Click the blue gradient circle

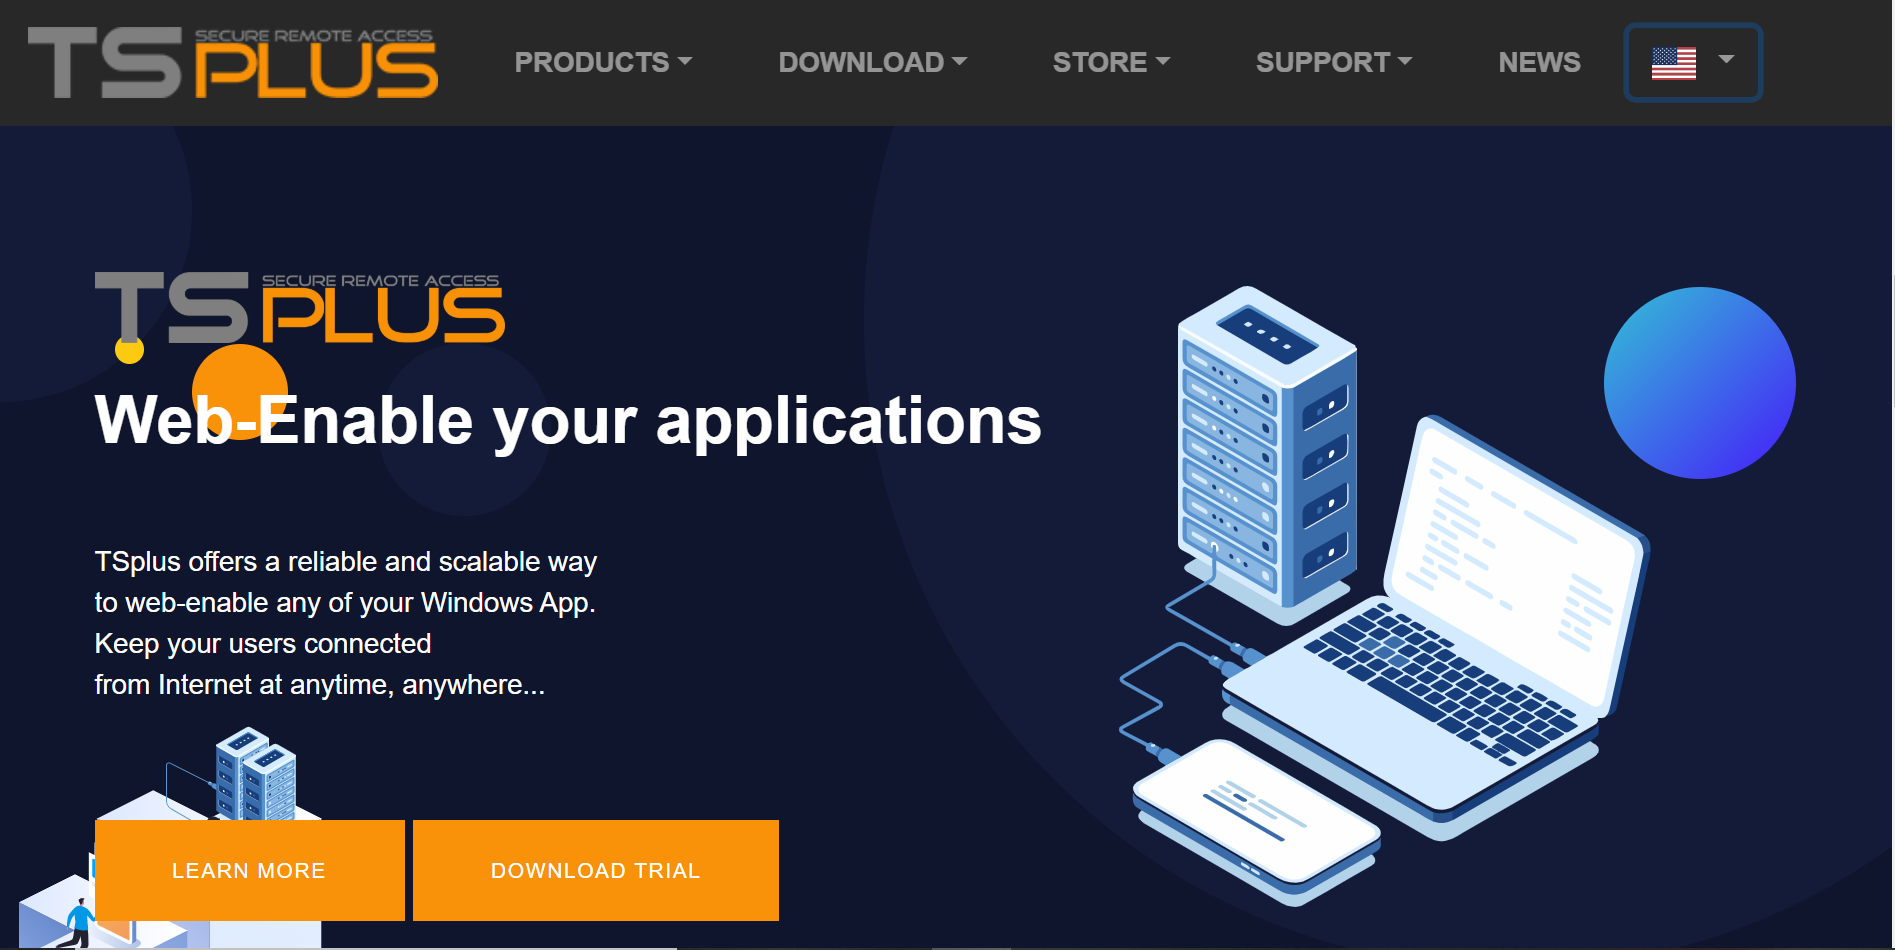tap(1699, 383)
